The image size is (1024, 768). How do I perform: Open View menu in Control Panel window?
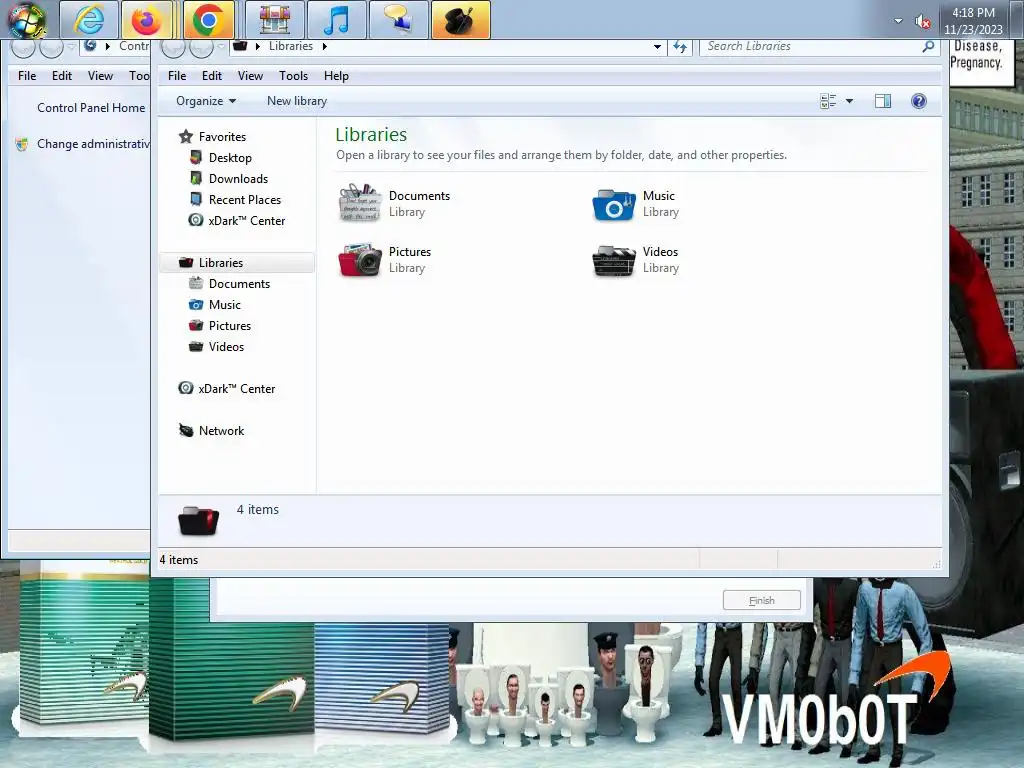pyautogui.click(x=100, y=76)
